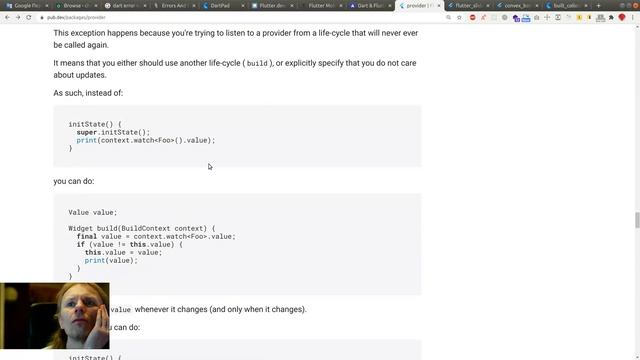Close the Google Flutter tab

pos(47,6)
